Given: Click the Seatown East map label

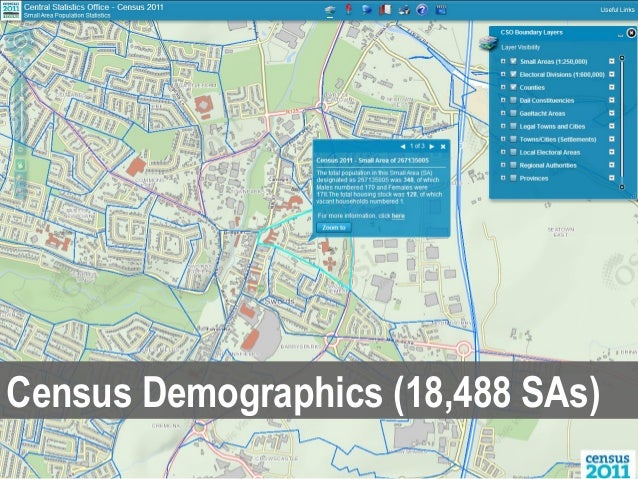Looking at the screenshot, I should coord(561,232).
